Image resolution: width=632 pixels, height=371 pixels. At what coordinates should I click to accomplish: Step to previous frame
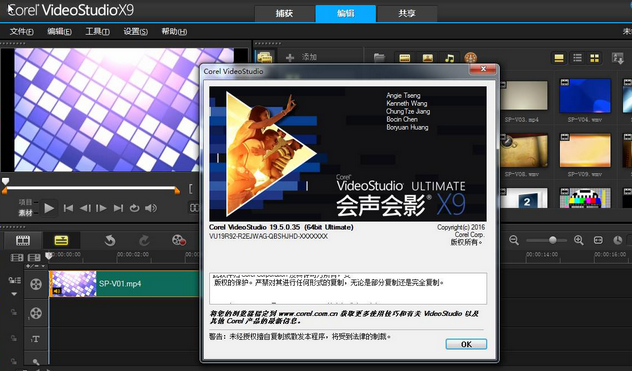[x=85, y=208]
